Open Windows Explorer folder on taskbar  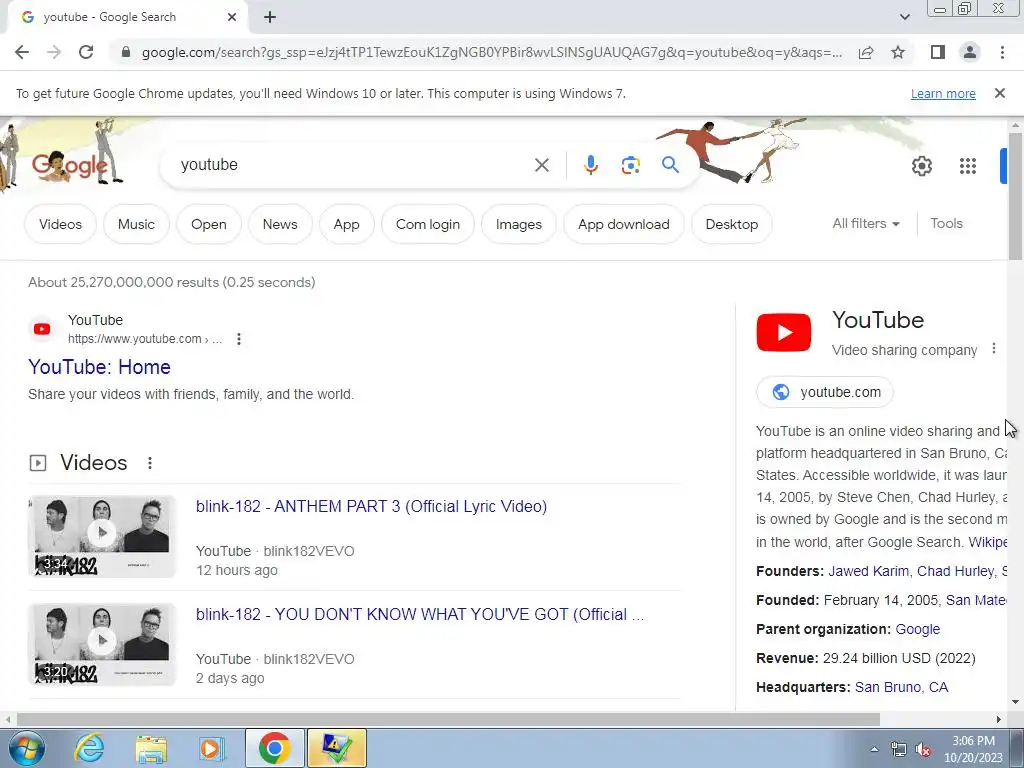[x=151, y=748]
